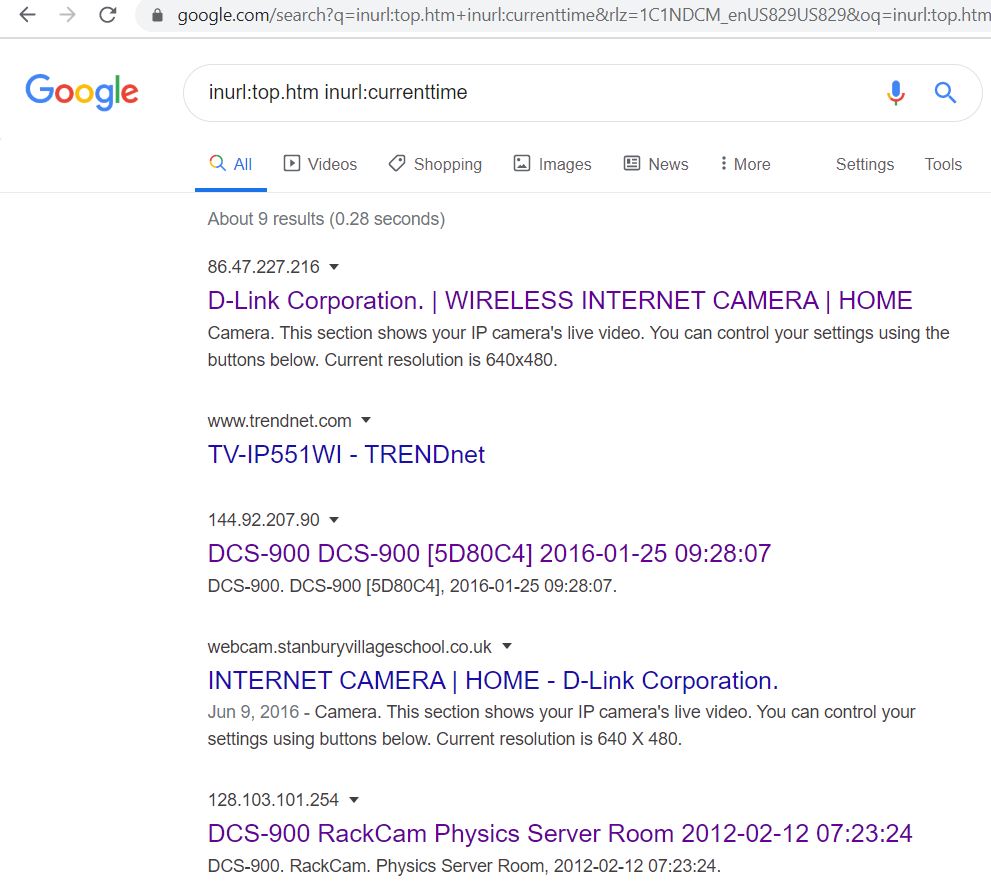Switch to the Videos tab
991x896 pixels.
click(320, 164)
